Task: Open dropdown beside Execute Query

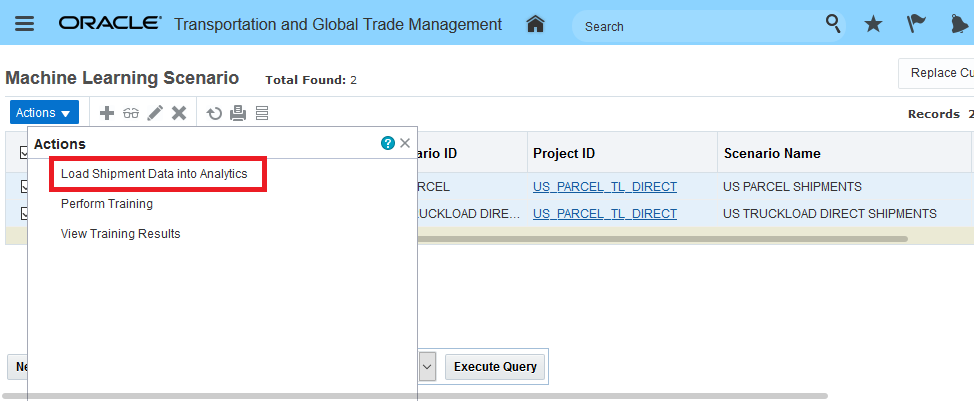Action: click(427, 366)
